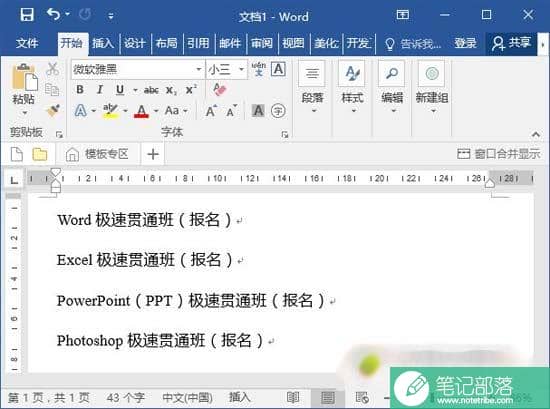Open Customize Quick Access Toolbar menu

(111, 16)
